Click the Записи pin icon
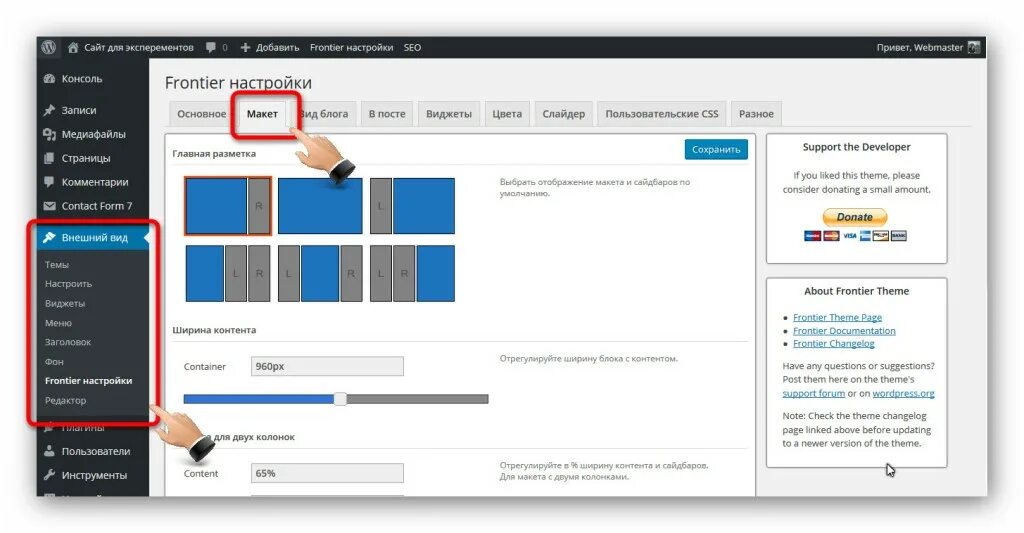 pyautogui.click(x=49, y=110)
